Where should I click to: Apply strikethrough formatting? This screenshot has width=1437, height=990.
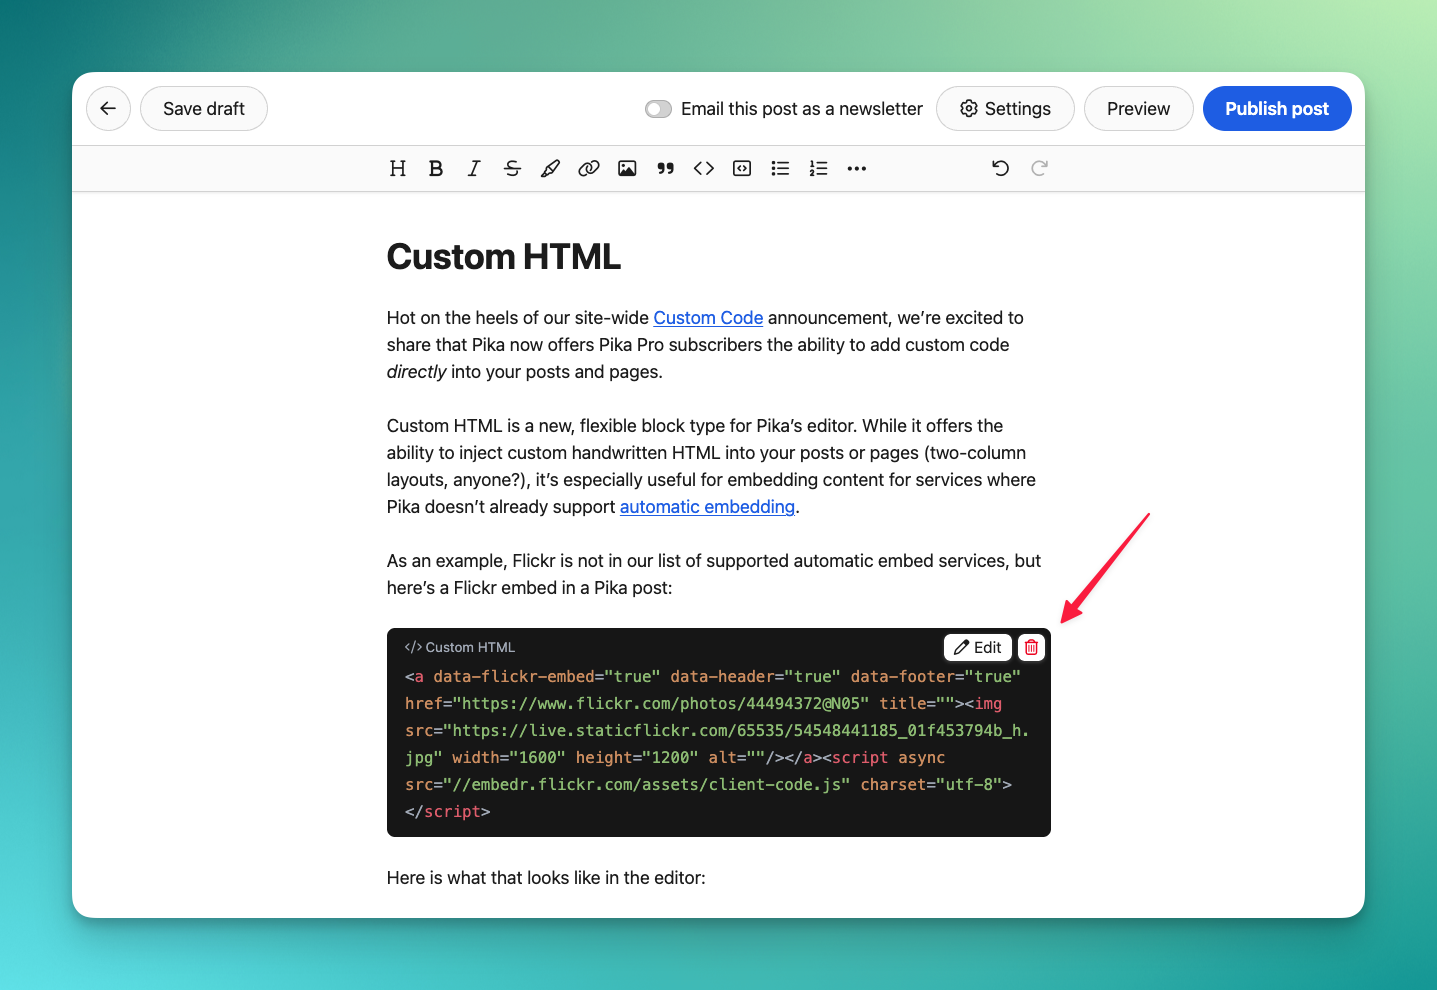pyautogui.click(x=512, y=168)
